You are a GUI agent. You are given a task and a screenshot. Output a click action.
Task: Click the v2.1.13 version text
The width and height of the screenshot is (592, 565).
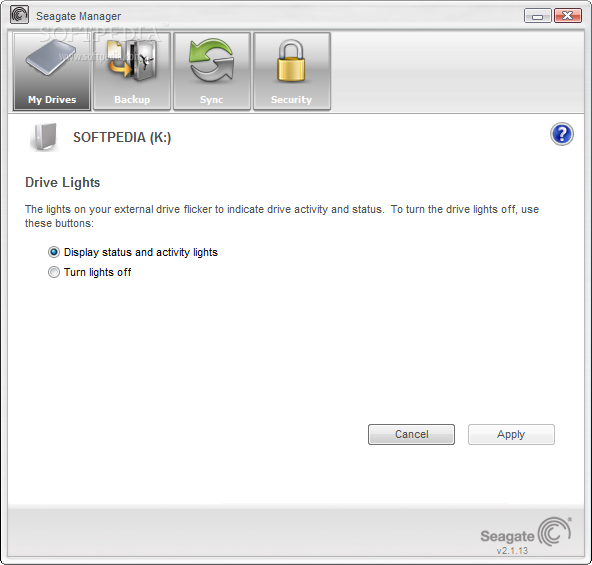pos(512,551)
